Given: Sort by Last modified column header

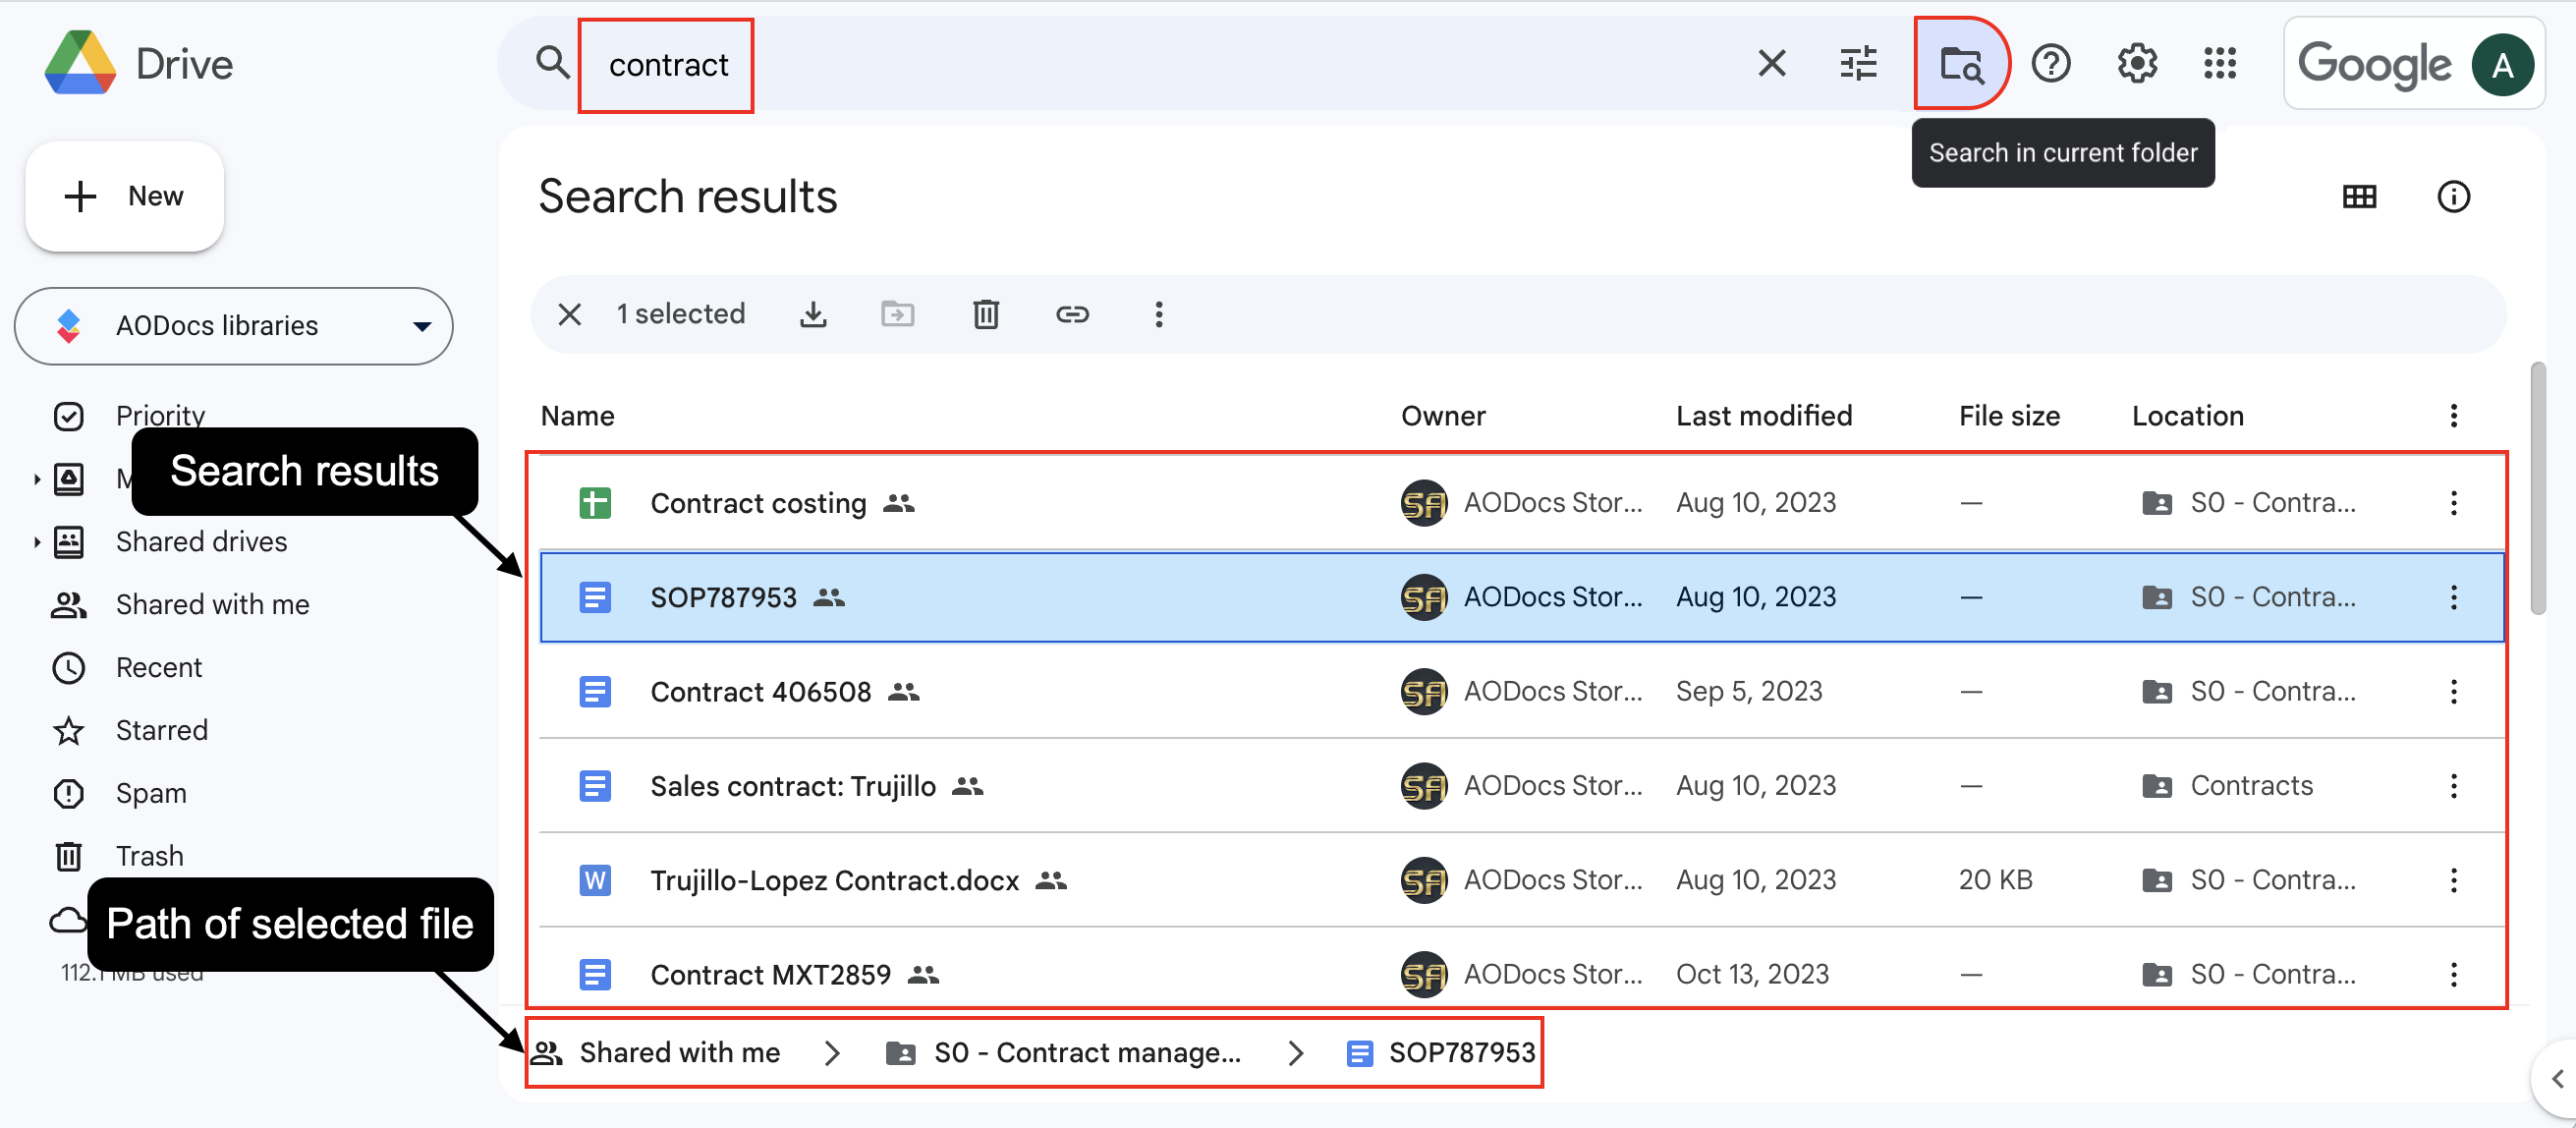Looking at the screenshot, I should tap(1763, 416).
